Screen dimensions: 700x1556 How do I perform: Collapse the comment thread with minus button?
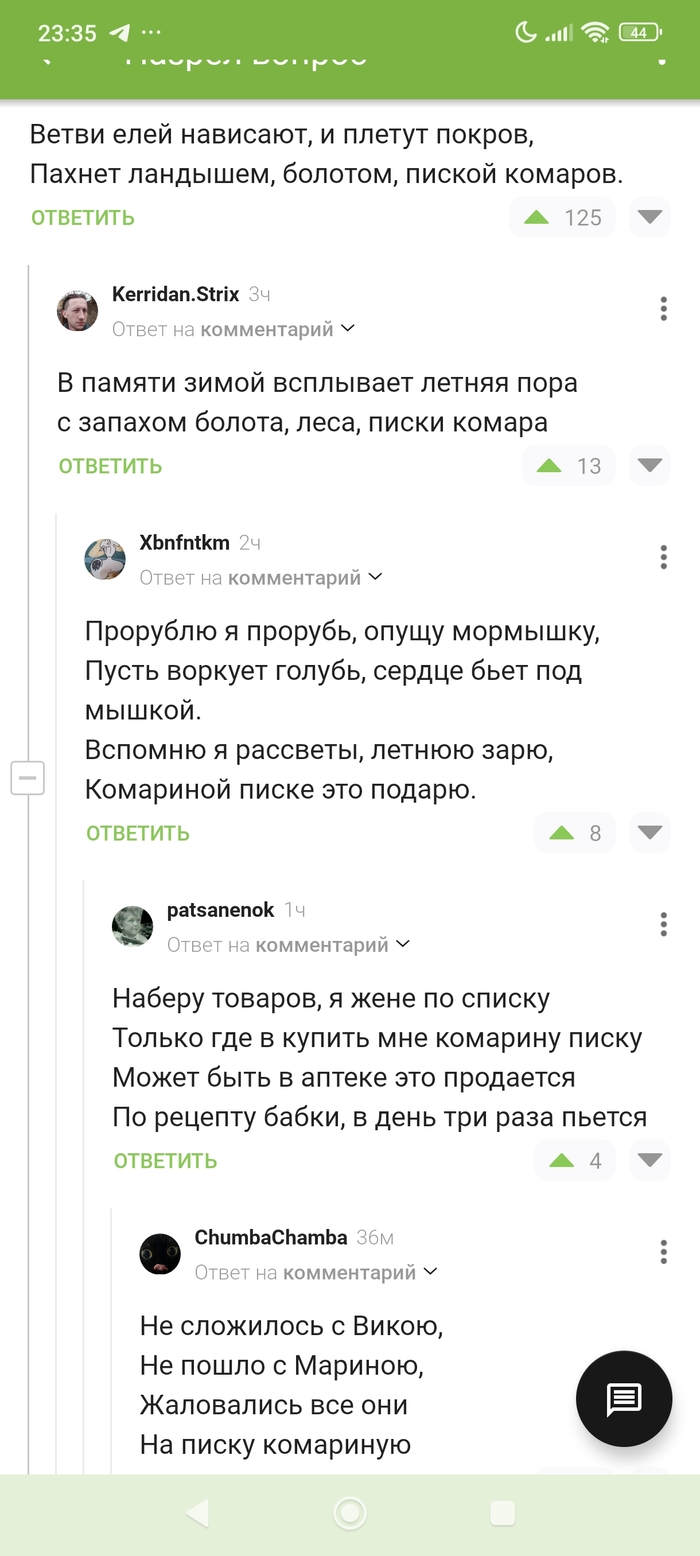click(27, 777)
